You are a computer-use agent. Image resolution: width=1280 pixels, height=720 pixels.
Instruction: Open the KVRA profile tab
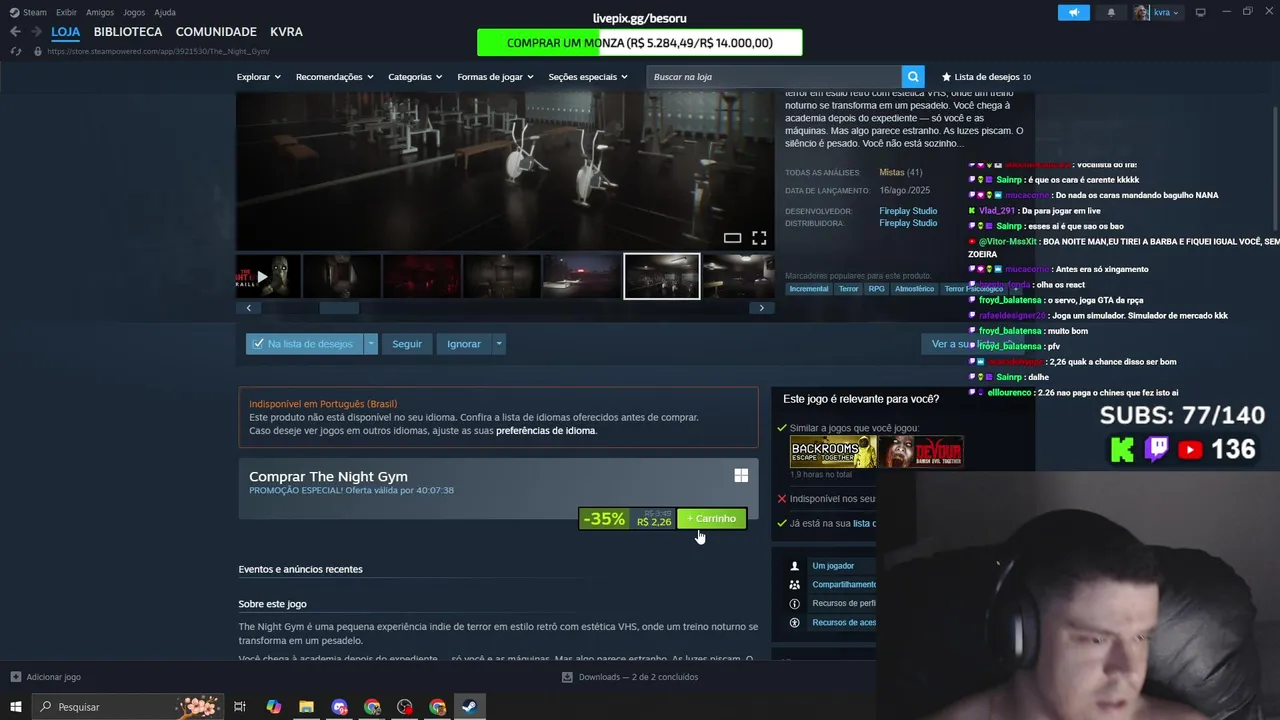pos(286,32)
